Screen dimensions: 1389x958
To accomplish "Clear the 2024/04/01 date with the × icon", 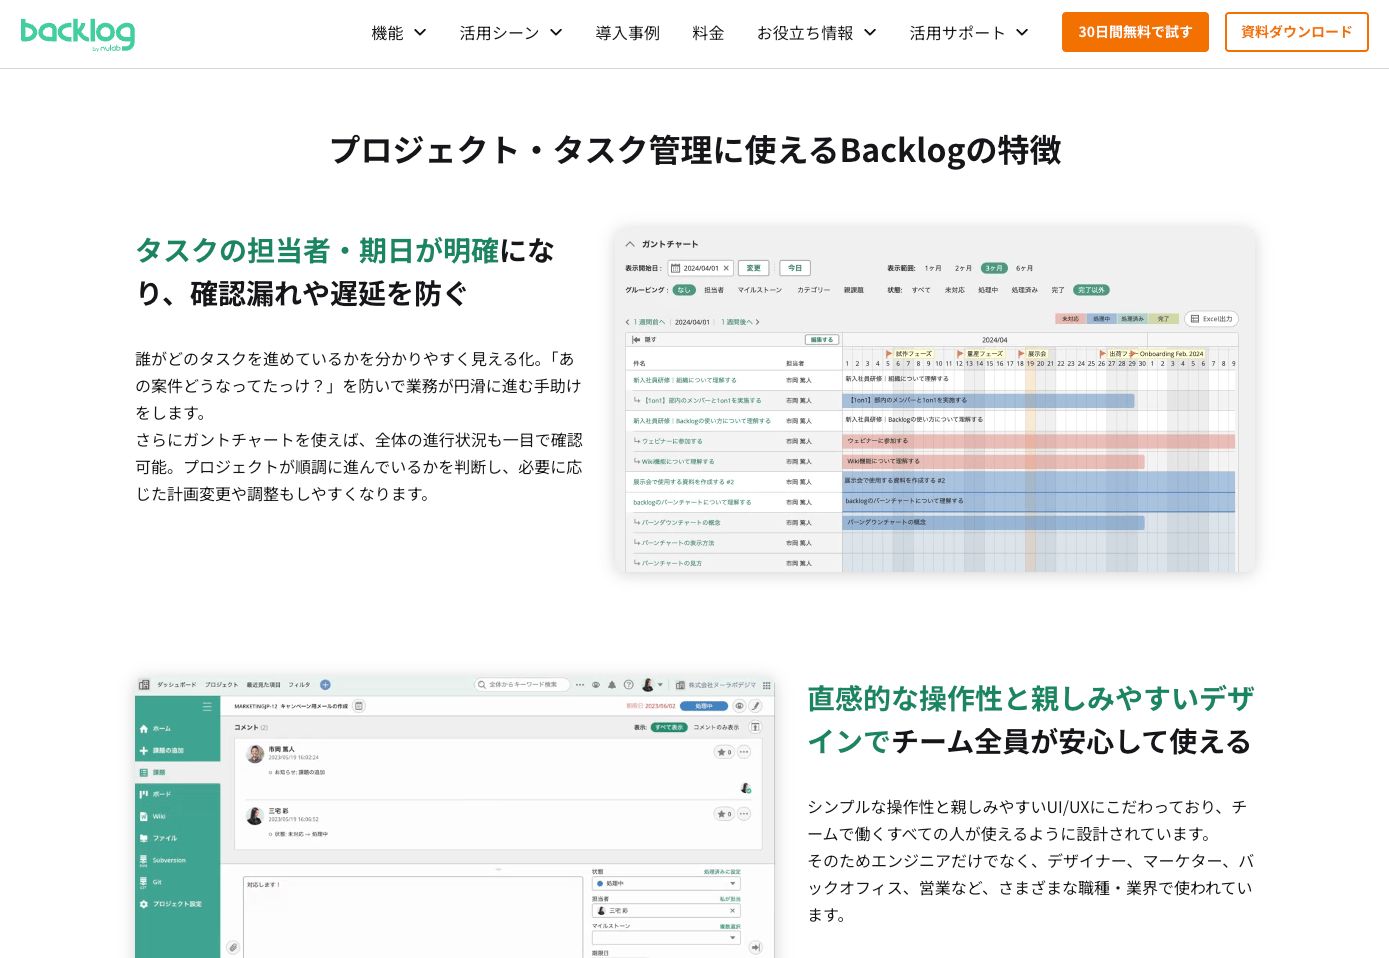I will tap(726, 268).
